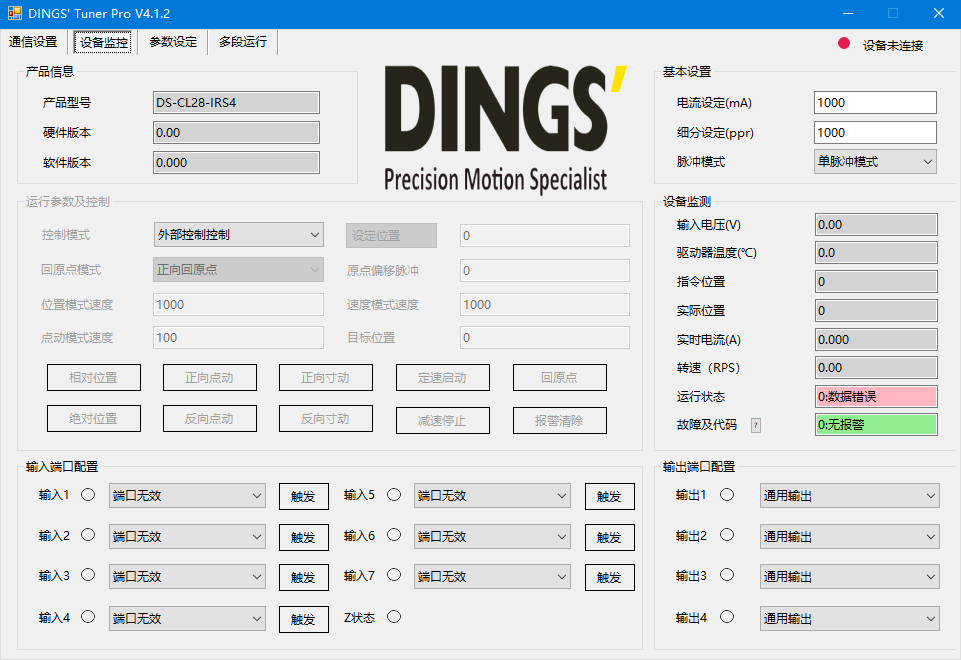Open the 回原点模式 dropdown
Screen dimensions: 961x660
point(238,270)
